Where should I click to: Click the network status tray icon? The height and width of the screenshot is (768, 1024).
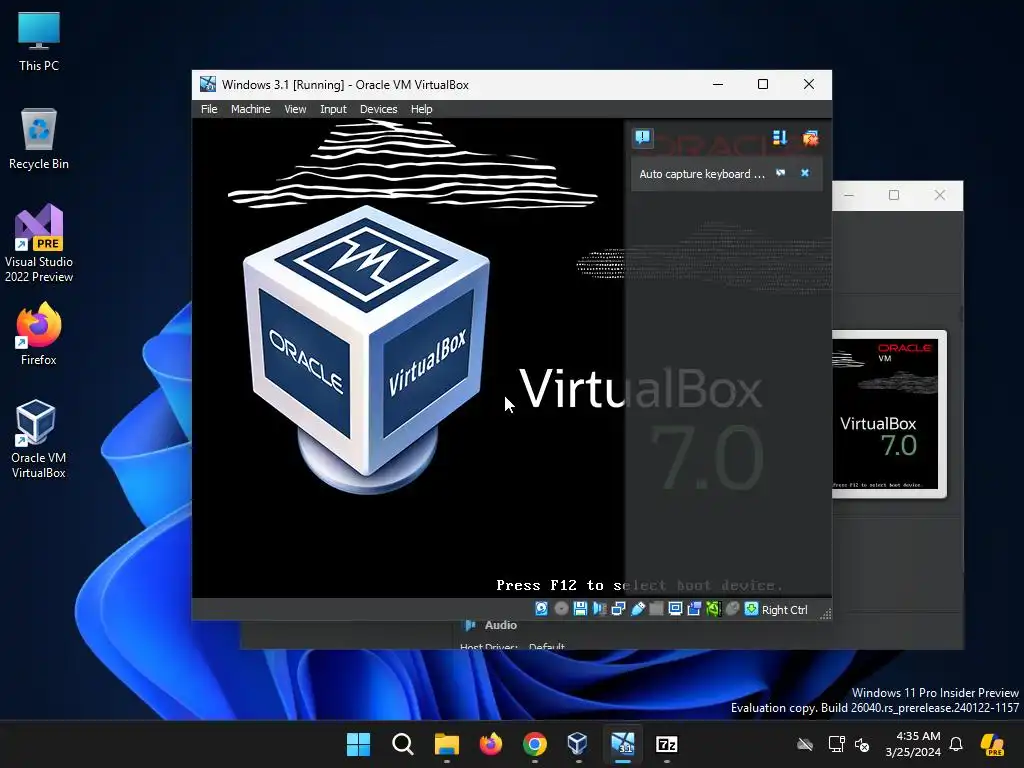836,744
